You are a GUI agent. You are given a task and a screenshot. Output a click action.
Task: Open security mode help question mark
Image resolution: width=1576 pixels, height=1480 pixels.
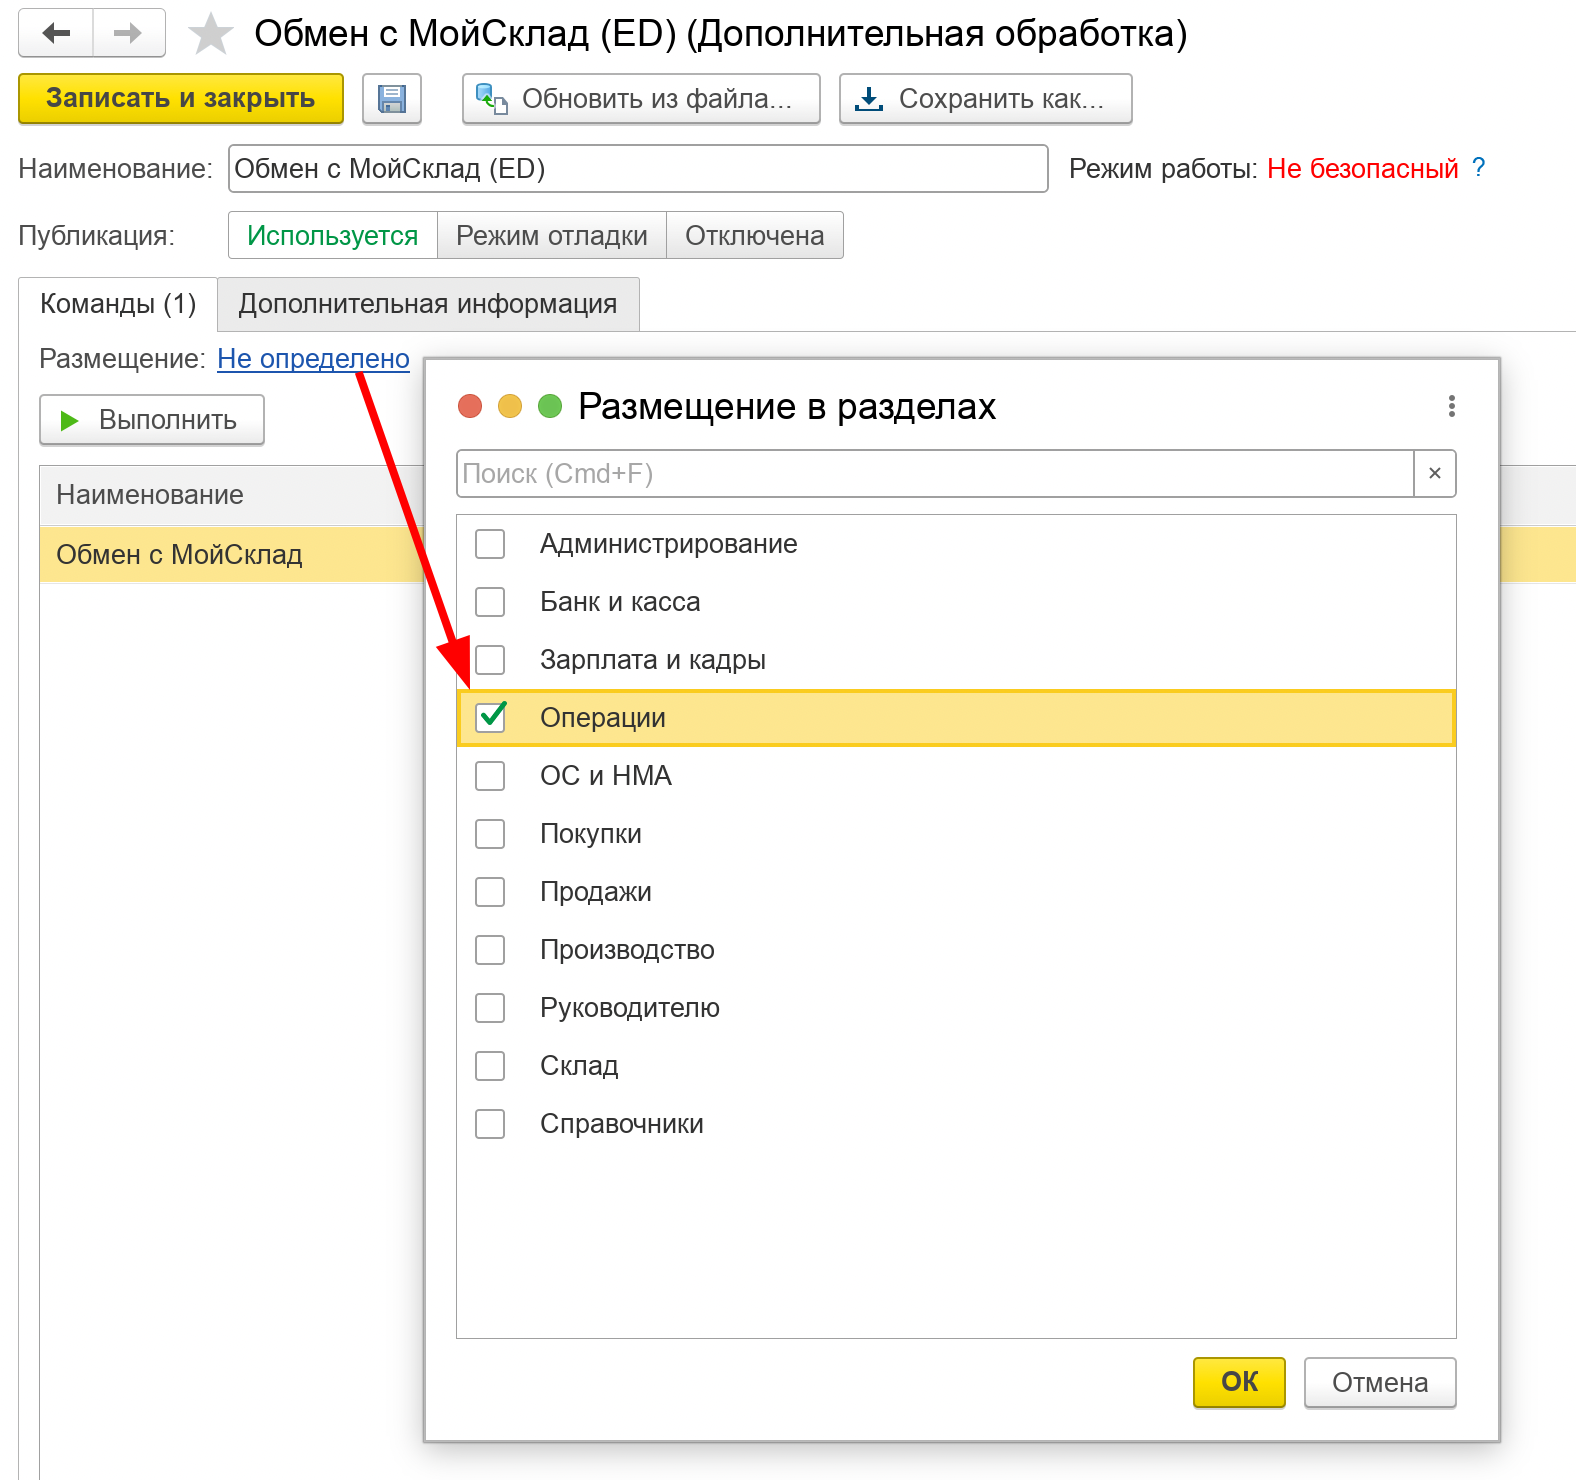[1479, 168]
